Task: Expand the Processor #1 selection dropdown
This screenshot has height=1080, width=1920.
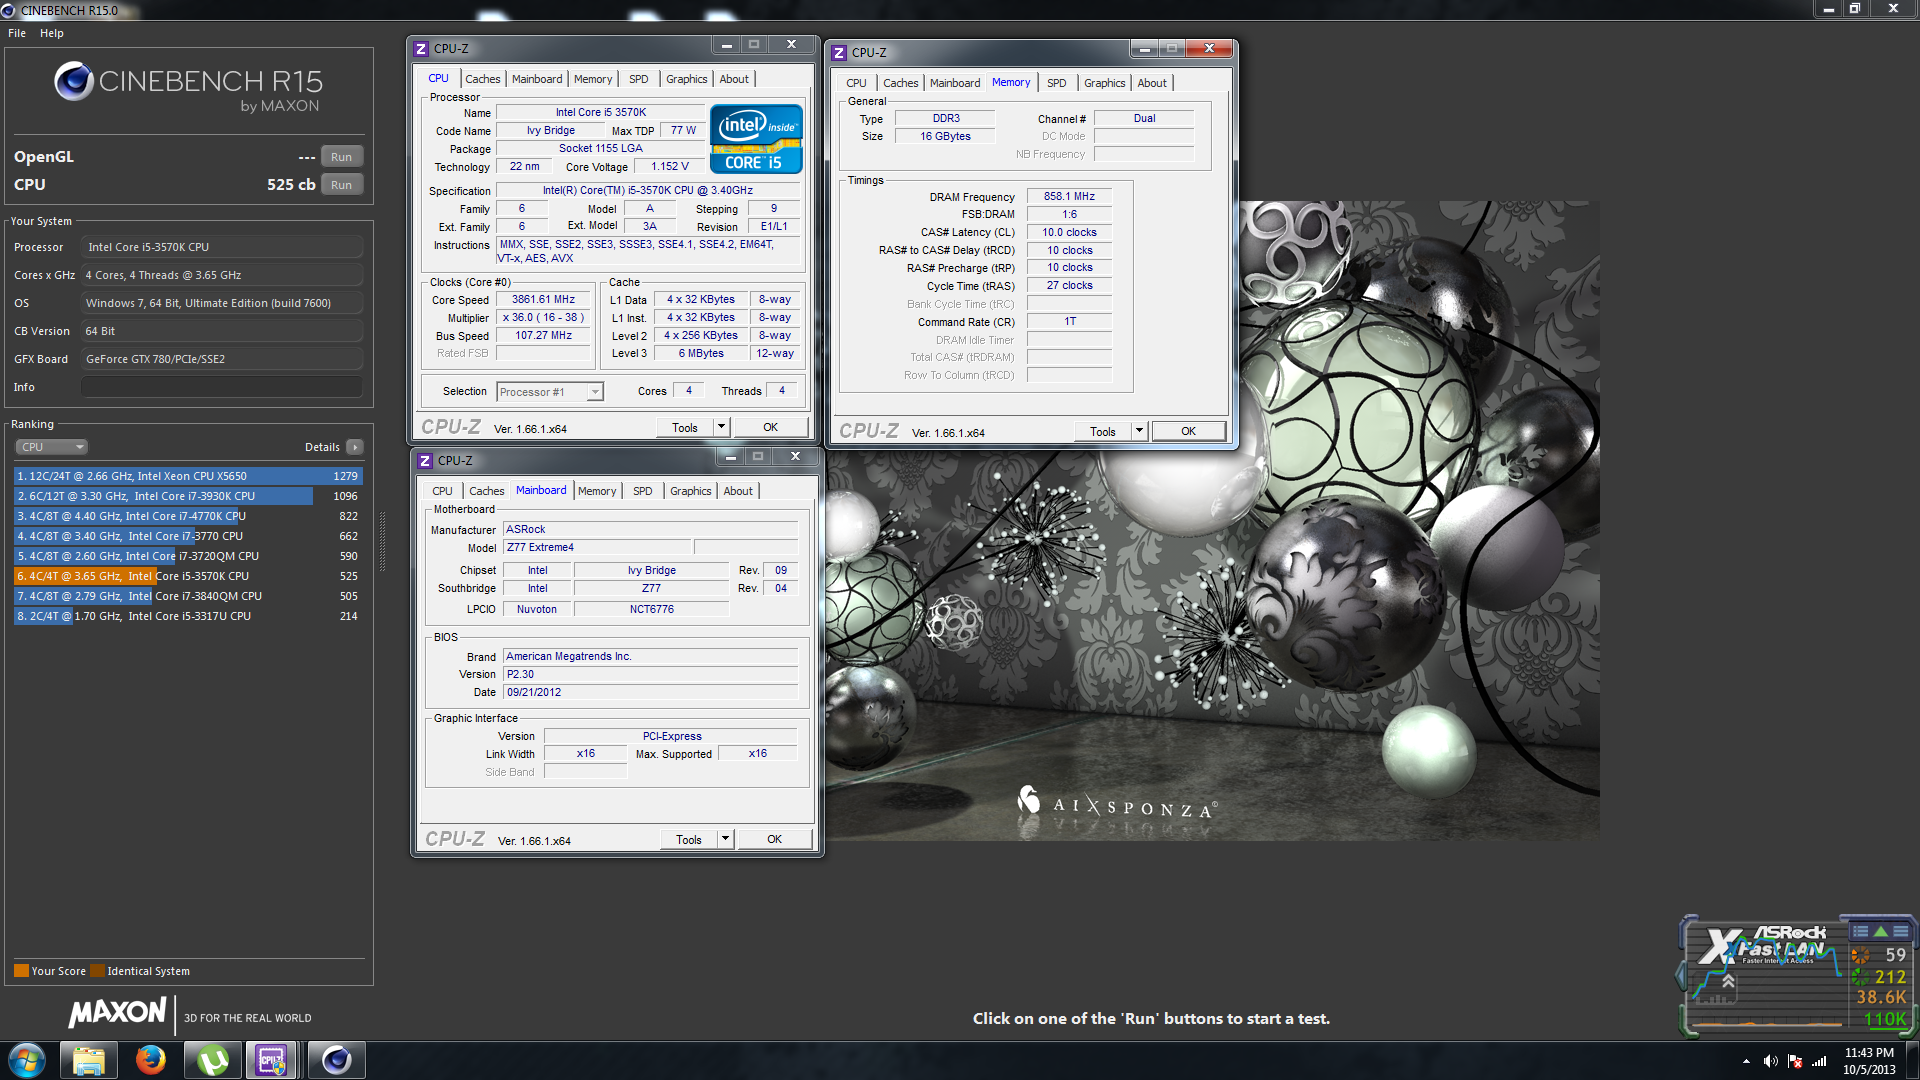Action: [x=595, y=392]
